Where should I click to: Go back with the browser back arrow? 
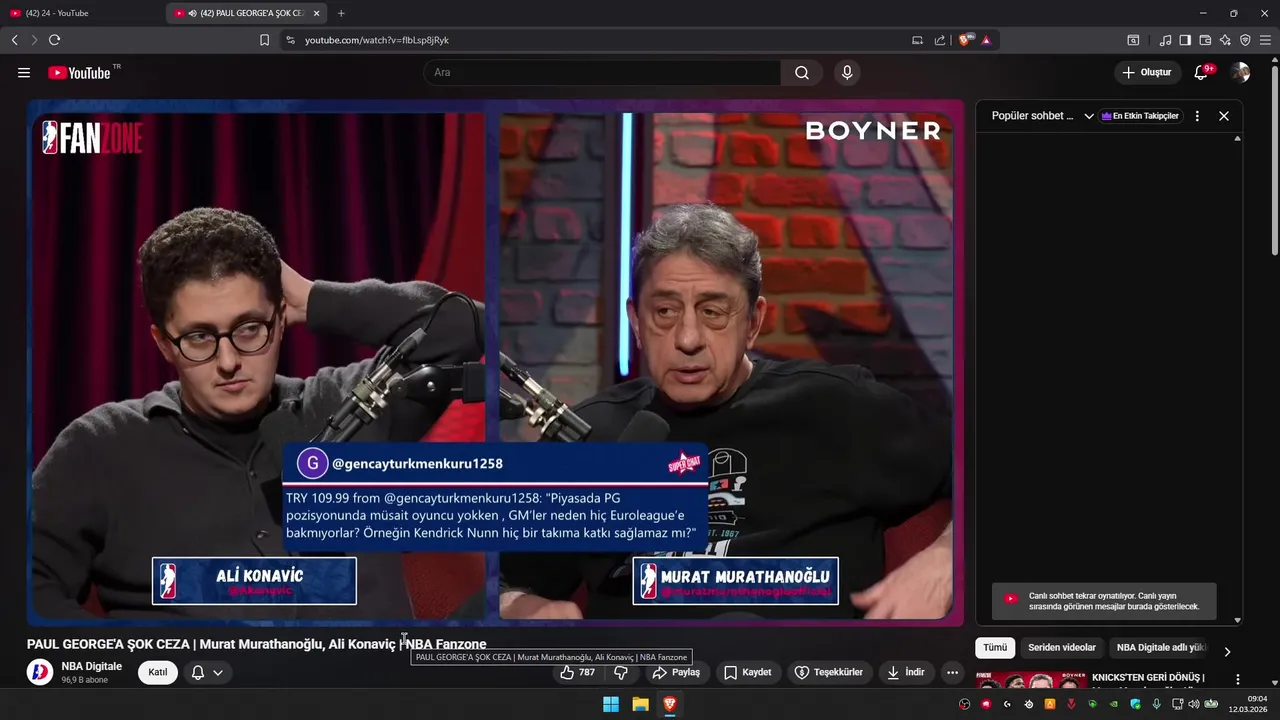tap(14, 40)
